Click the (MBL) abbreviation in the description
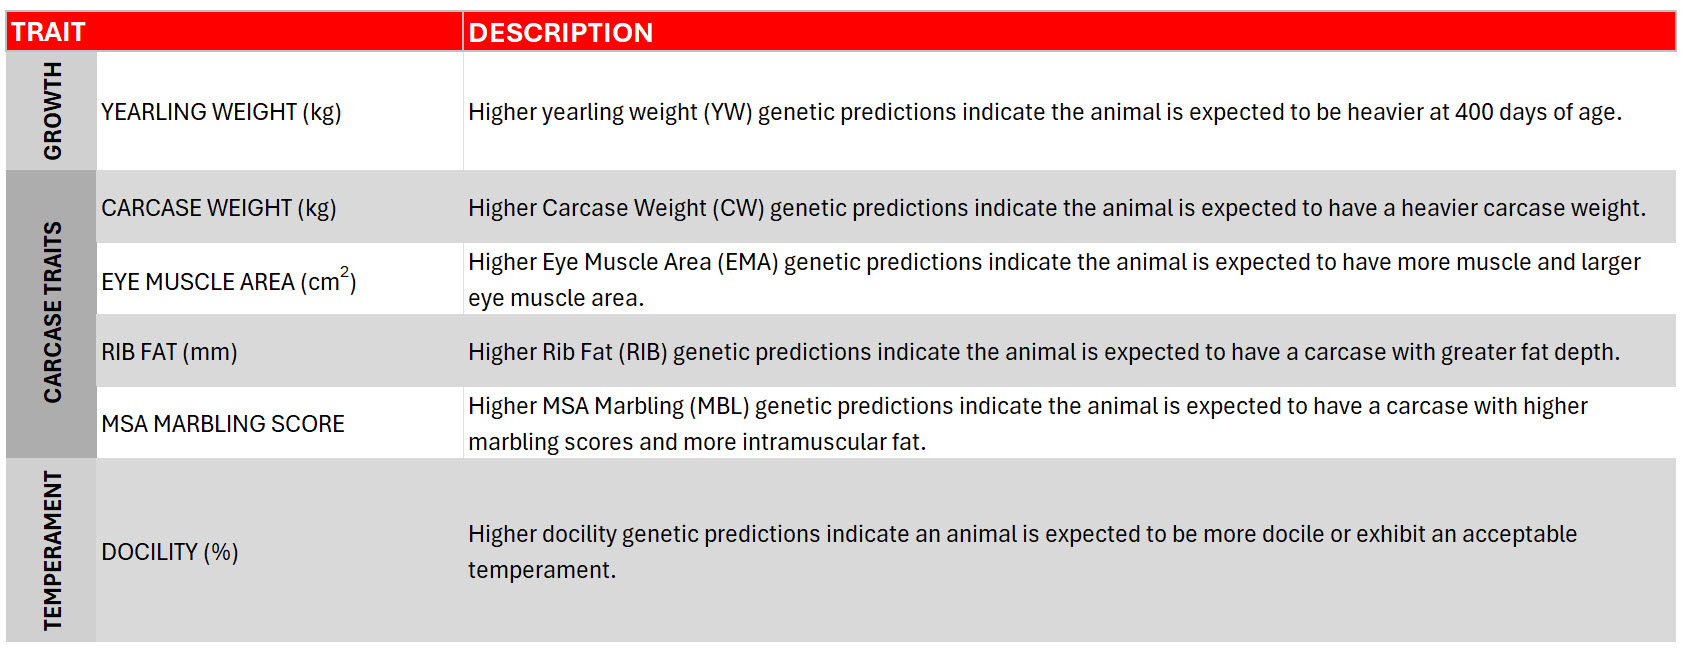Image resolution: width=1684 pixels, height=649 pixels. (x=719, y=406)
